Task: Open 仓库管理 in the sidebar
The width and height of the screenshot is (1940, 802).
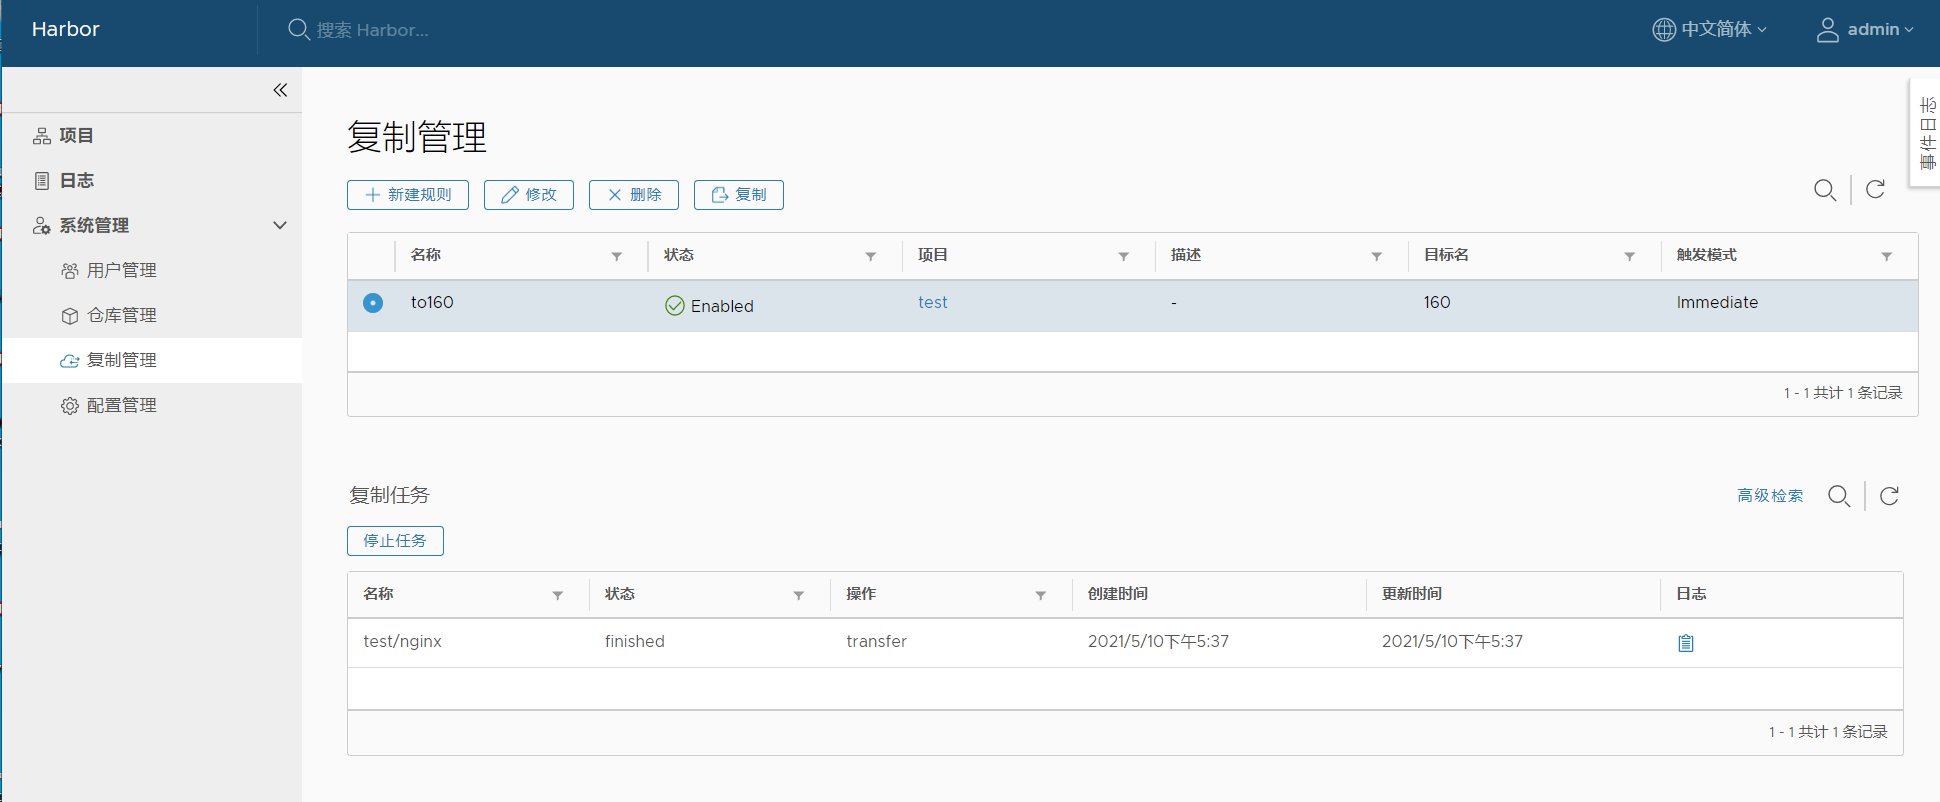Action: coord(121,316)
